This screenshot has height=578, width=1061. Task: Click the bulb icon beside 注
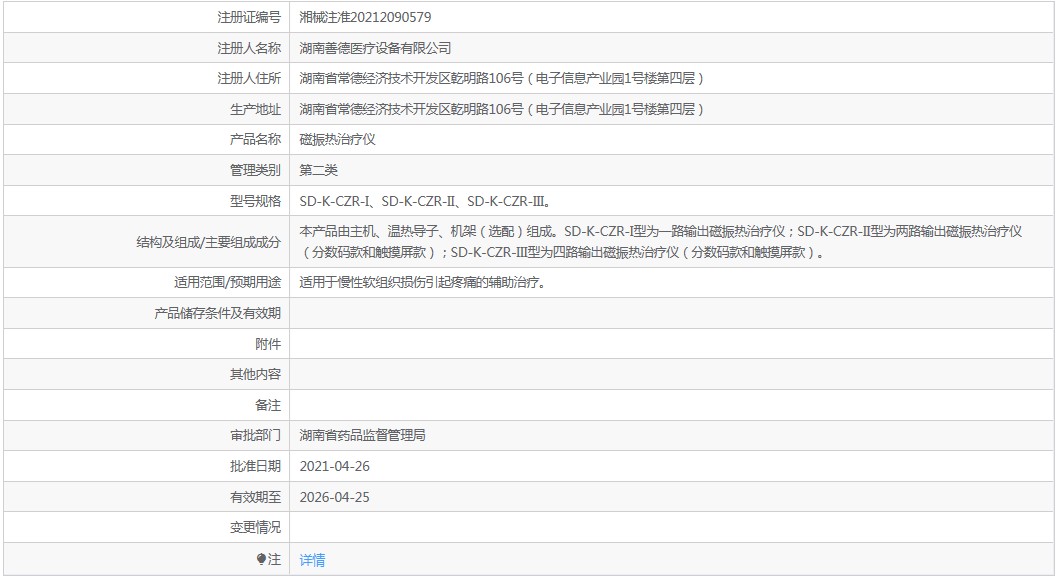pos(261,560)
